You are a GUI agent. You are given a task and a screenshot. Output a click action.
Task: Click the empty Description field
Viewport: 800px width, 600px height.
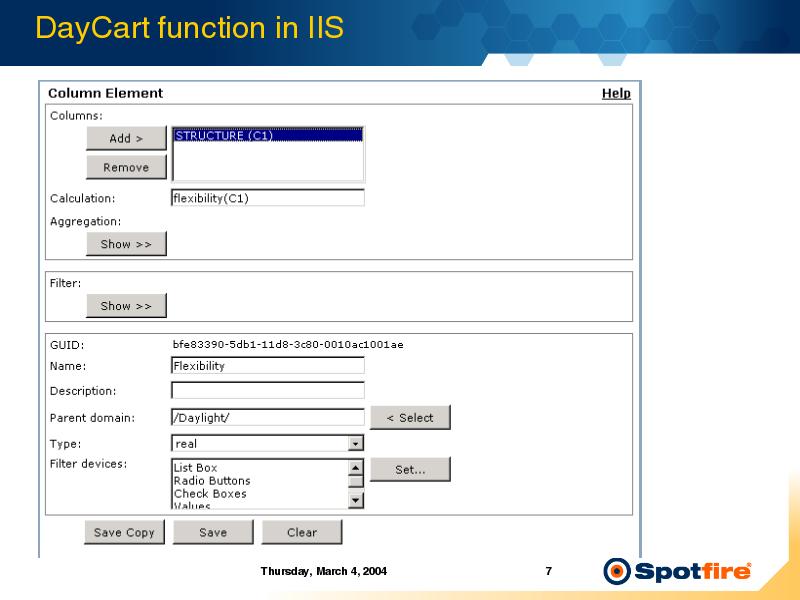point(268,390)
